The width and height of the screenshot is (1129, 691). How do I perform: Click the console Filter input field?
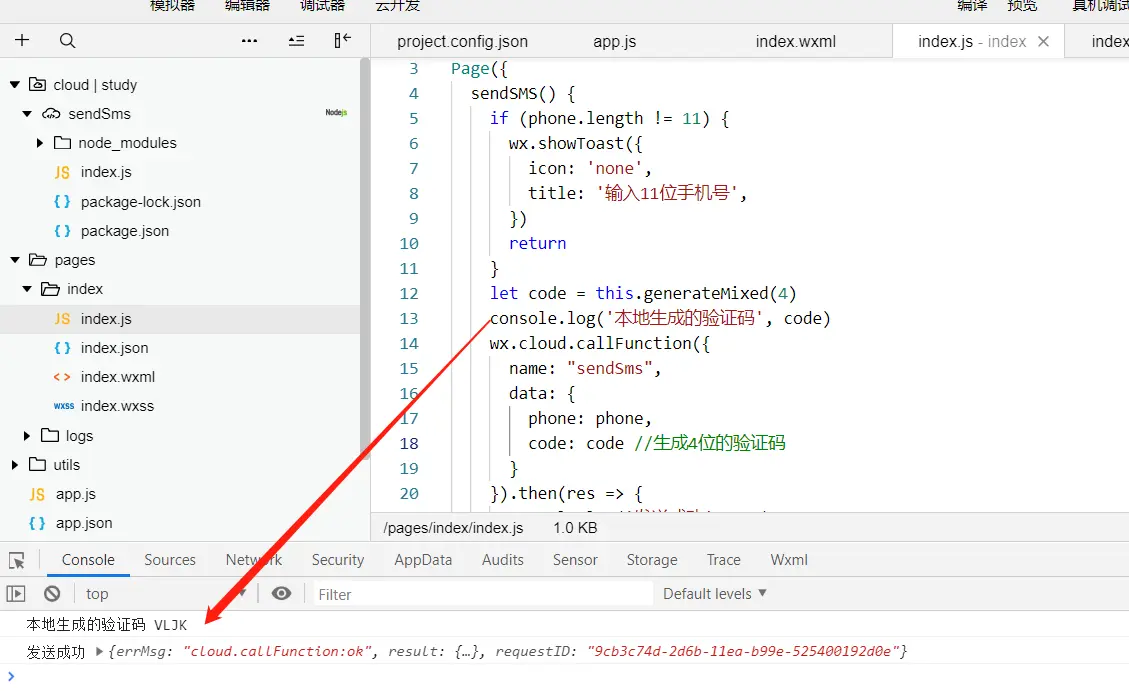pyautogui.click(x=482, y=594)
